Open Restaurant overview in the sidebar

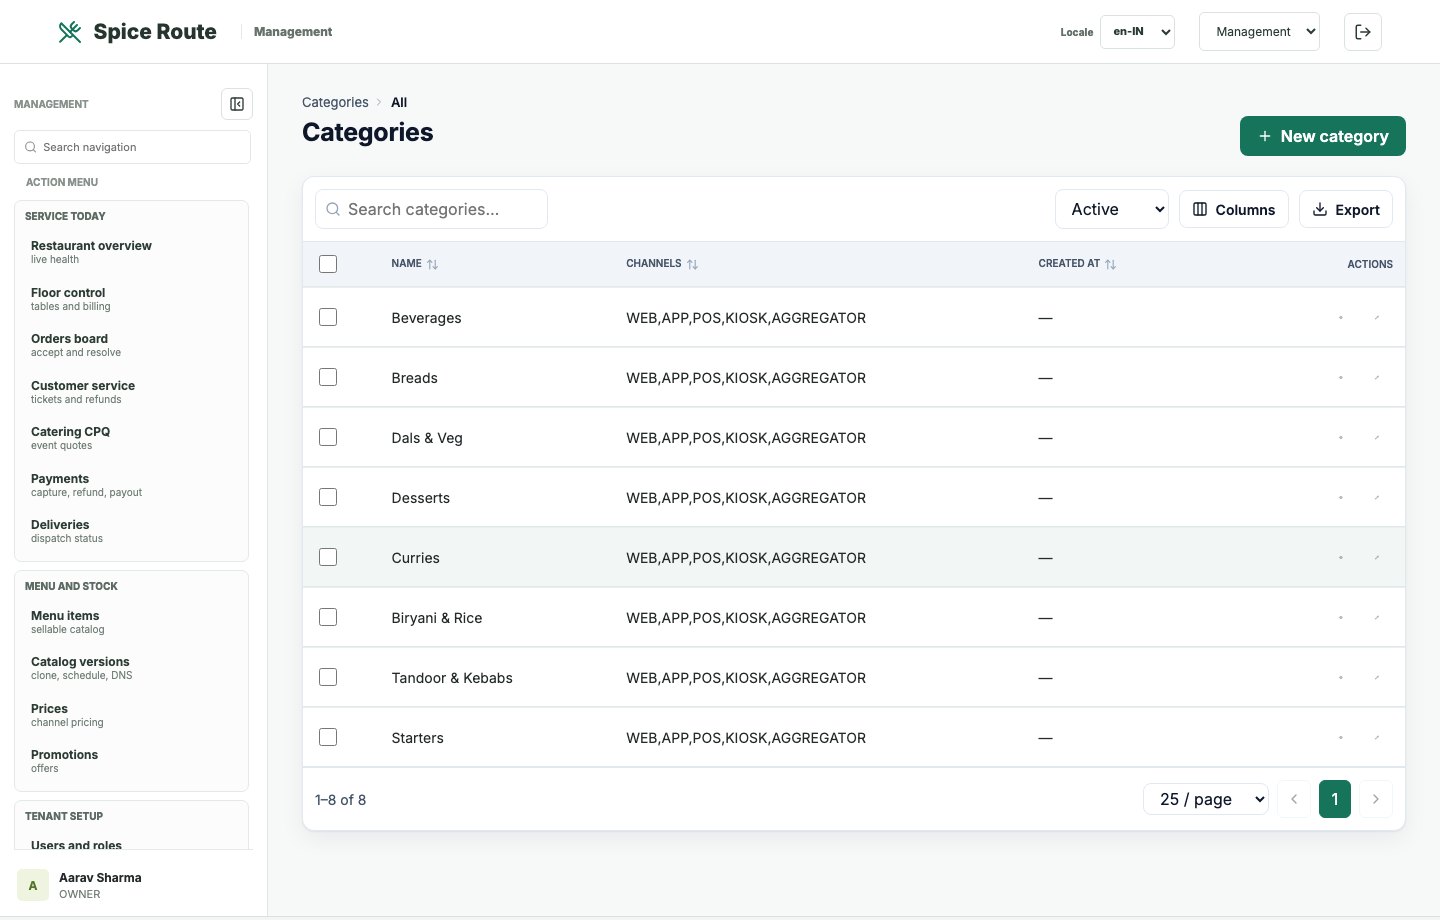(x=131, y=252)
